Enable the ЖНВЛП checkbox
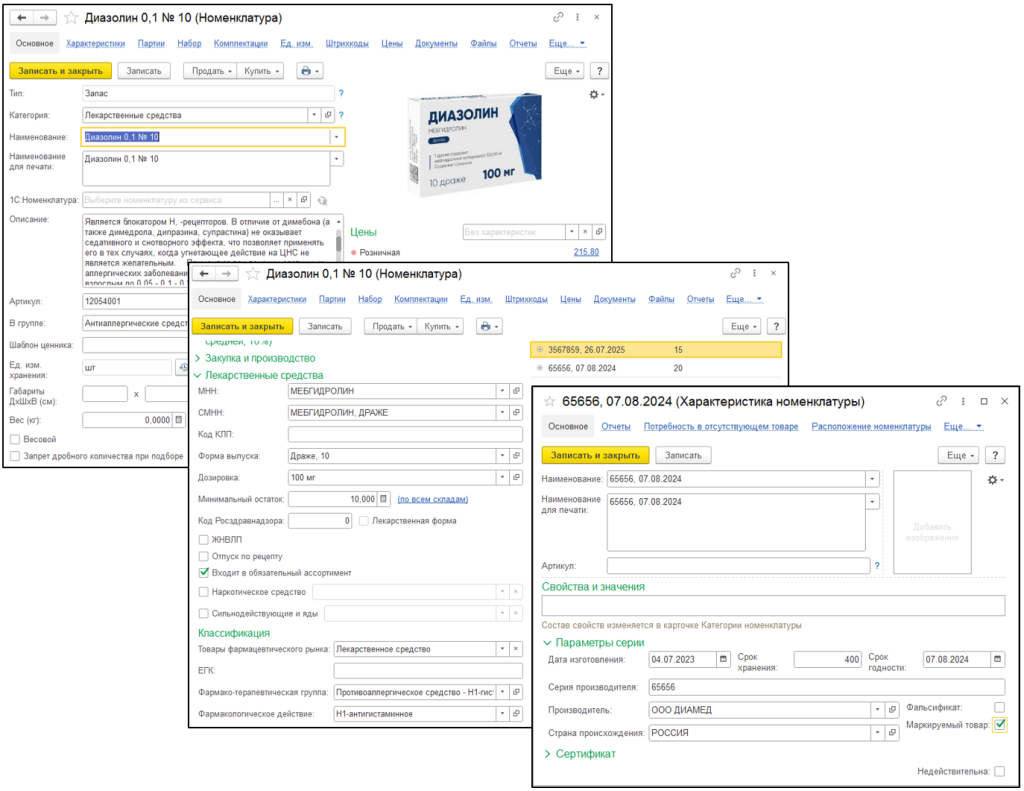 tap(204, 539)
